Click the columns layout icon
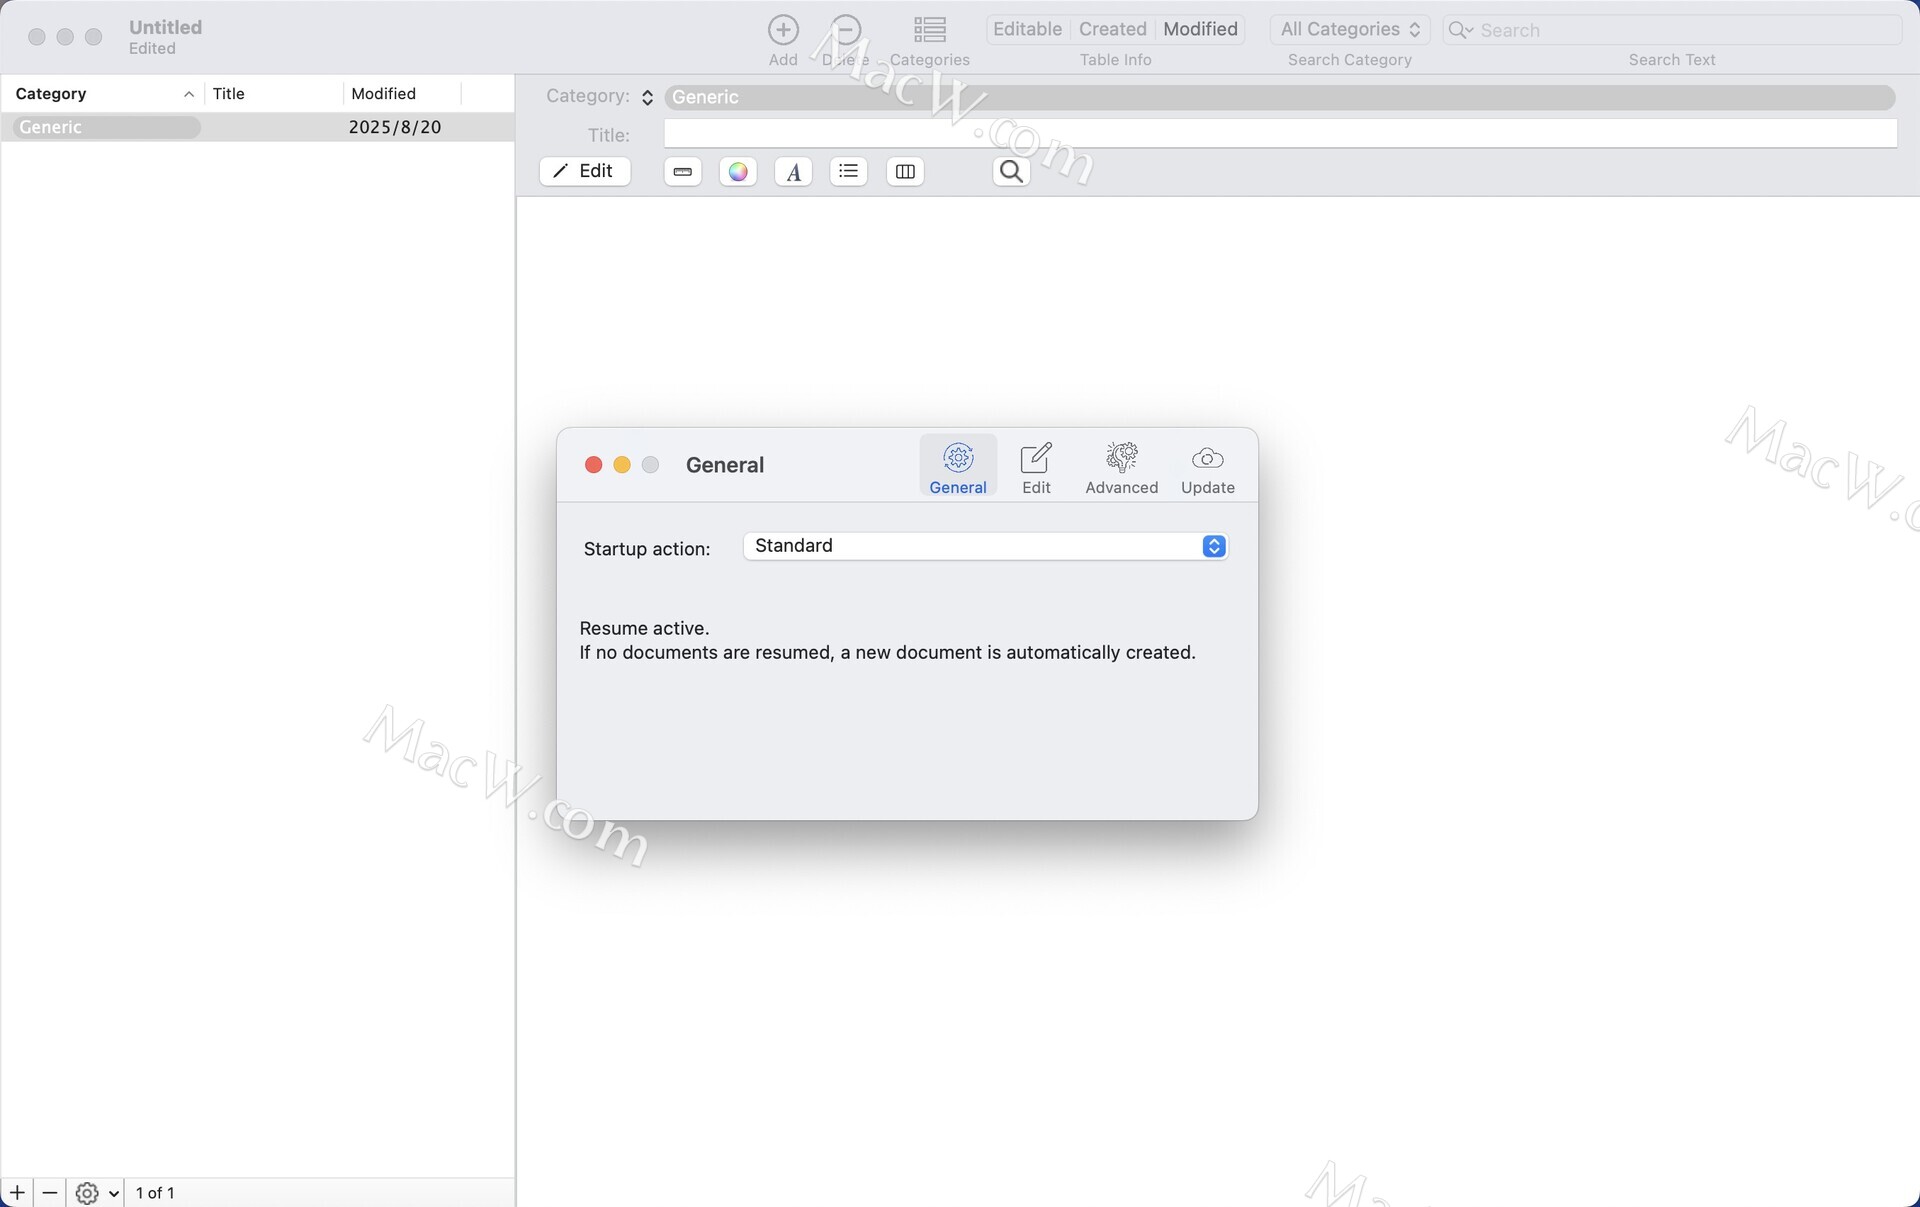The image size is (1920, 1207). 905,172
